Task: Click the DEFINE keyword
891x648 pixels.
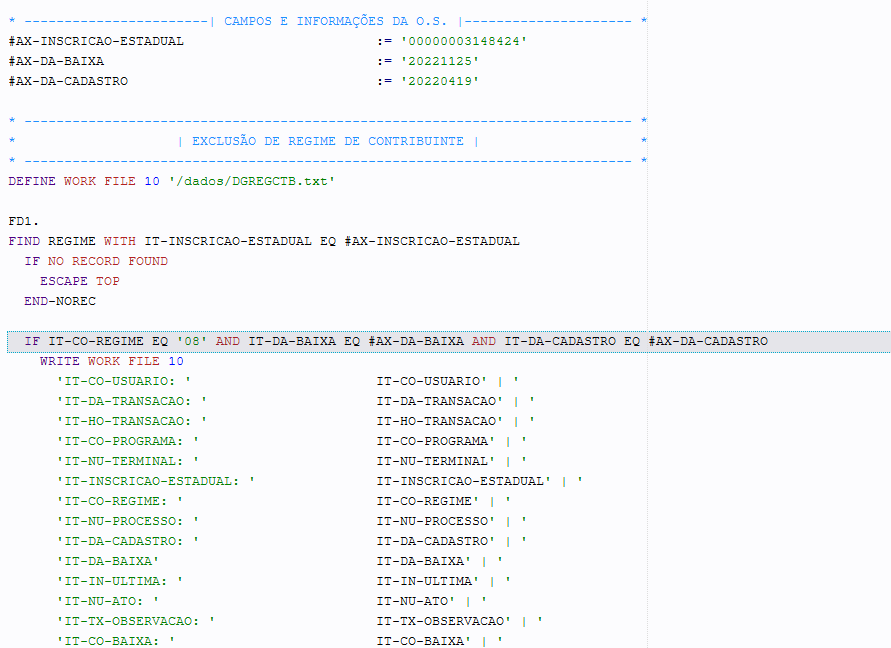Action: click(x=32, y=181)
